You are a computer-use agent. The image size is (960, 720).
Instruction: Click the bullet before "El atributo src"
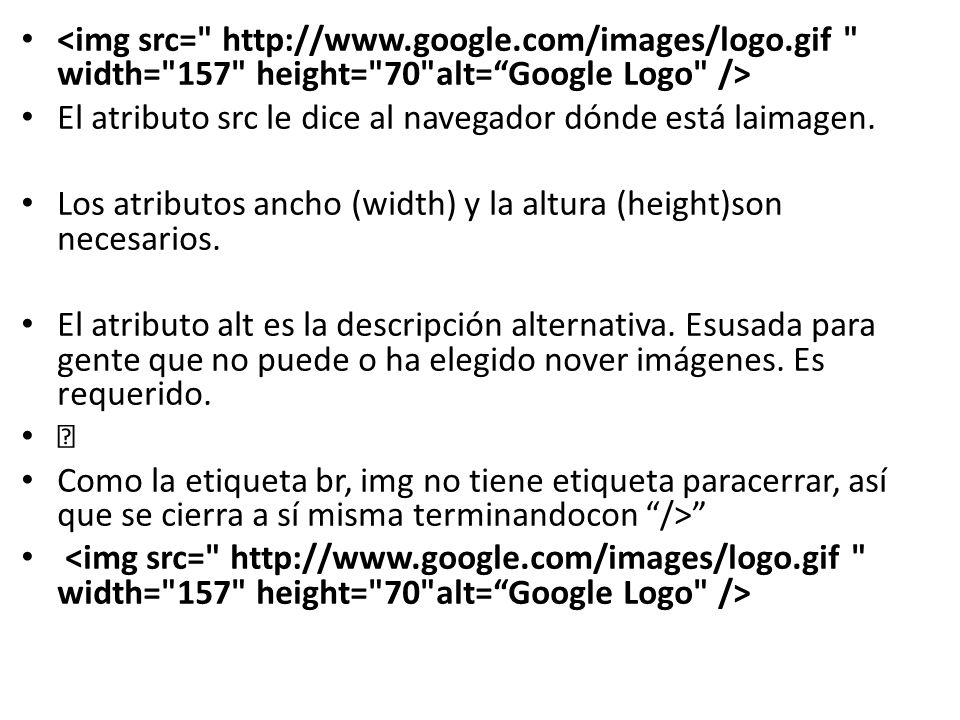coord(27,116)
